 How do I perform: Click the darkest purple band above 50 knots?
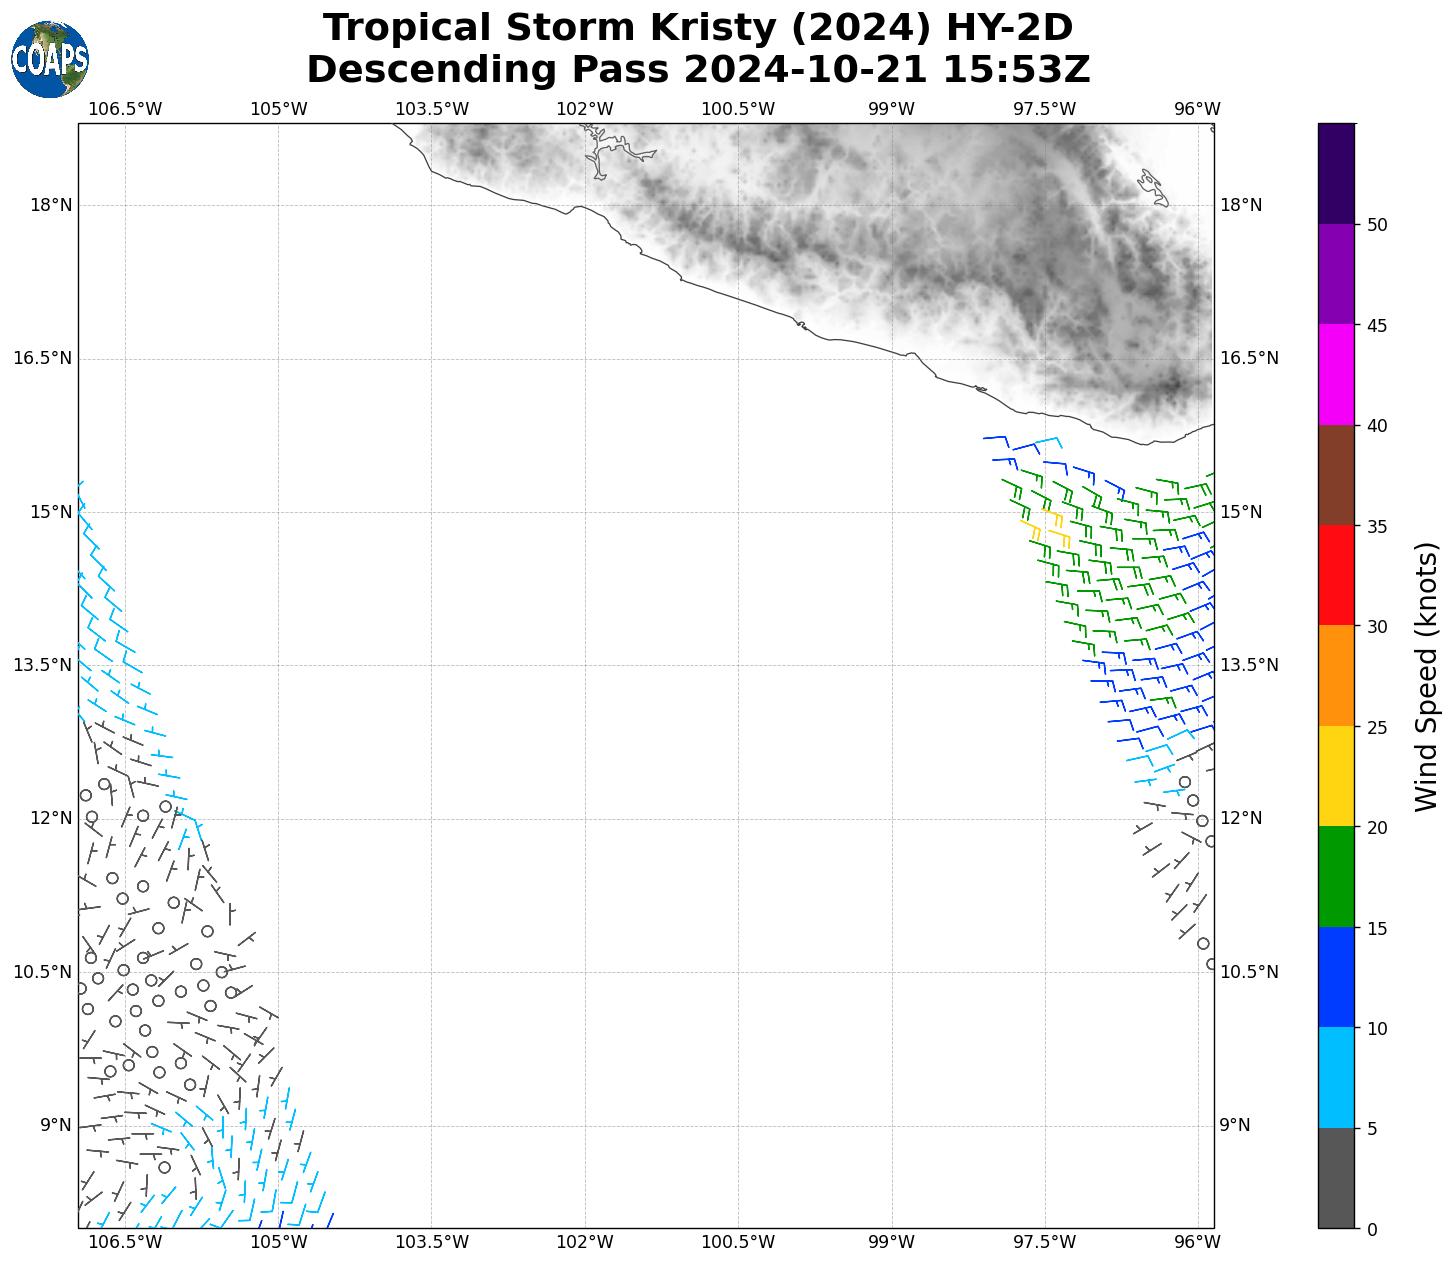[1336, 173]
